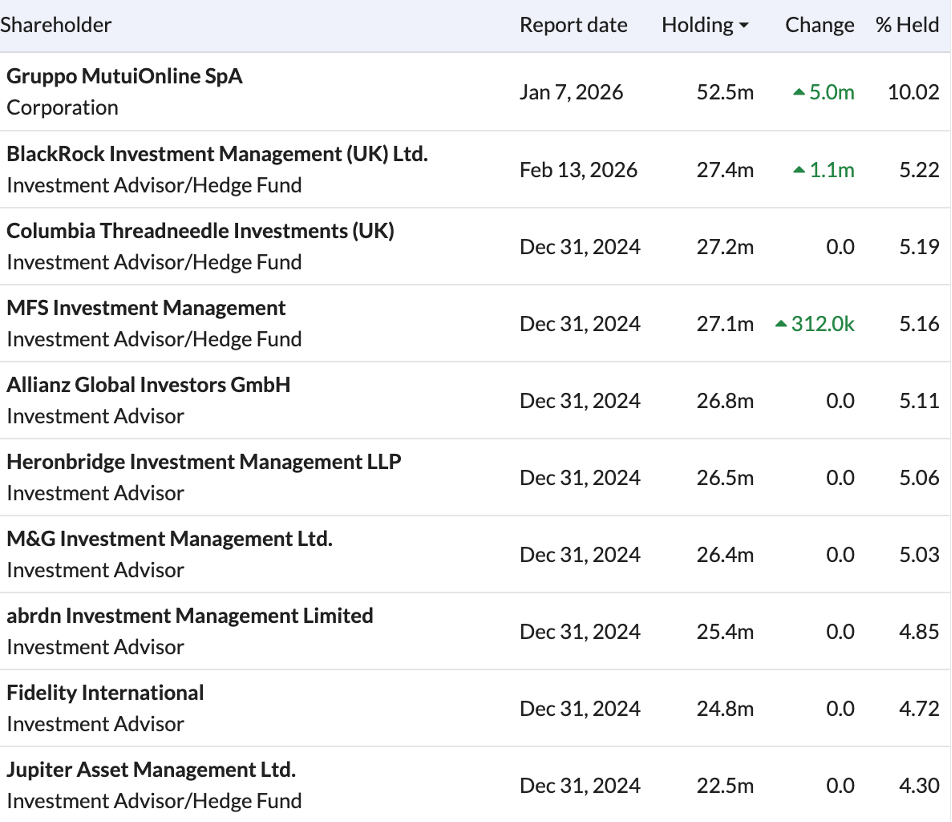
Task: Click Jupiter Asset Management Ltd.
Action: coord(151,769)
